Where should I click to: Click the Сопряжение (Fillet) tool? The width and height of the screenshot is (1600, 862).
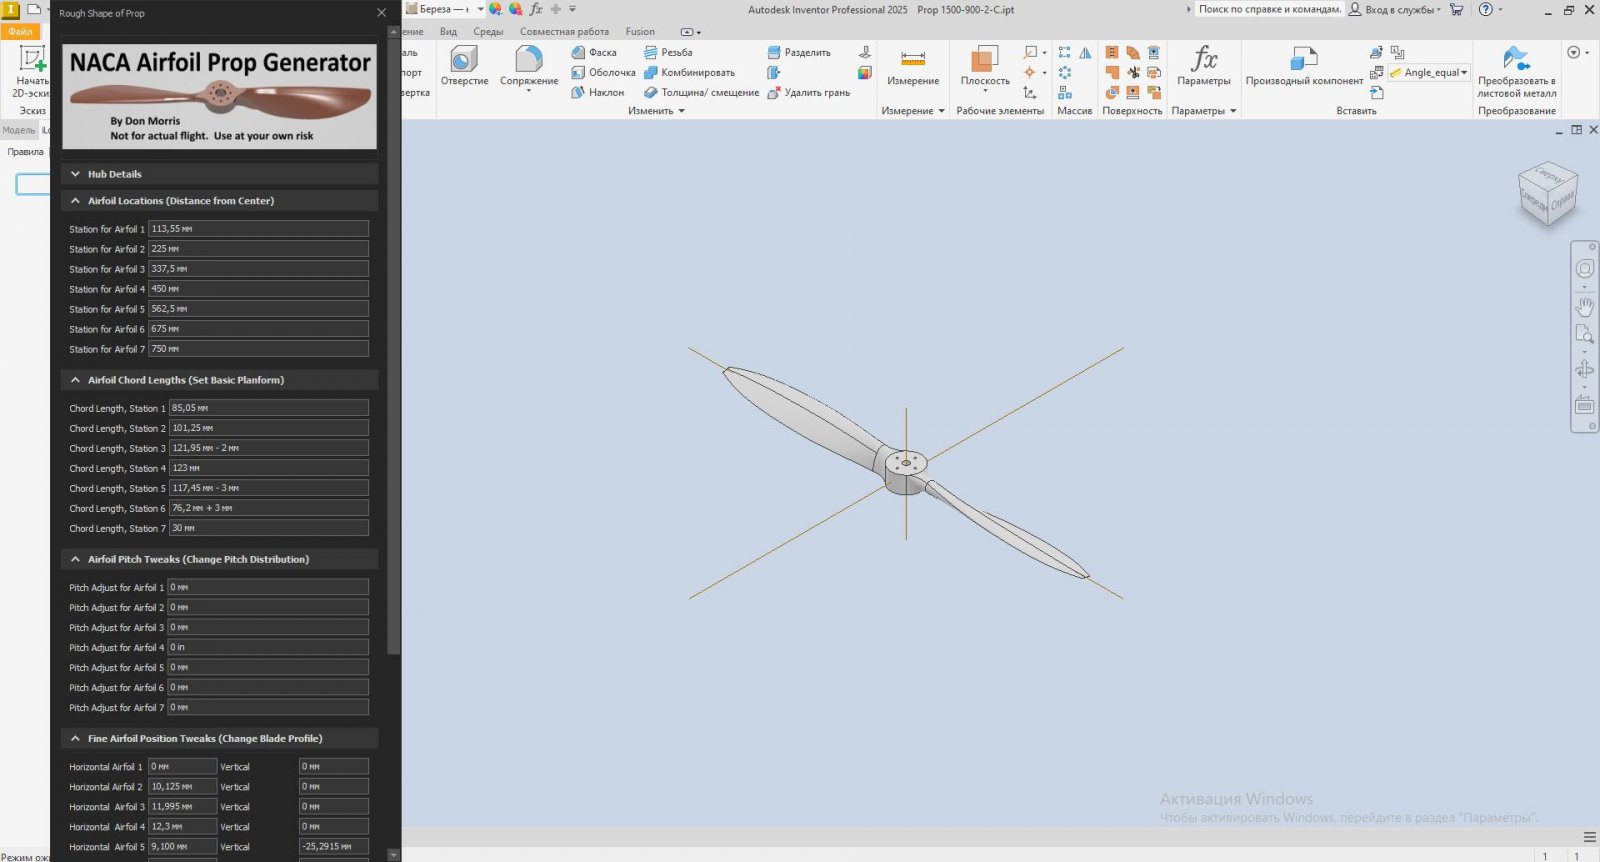coord(529,66)
